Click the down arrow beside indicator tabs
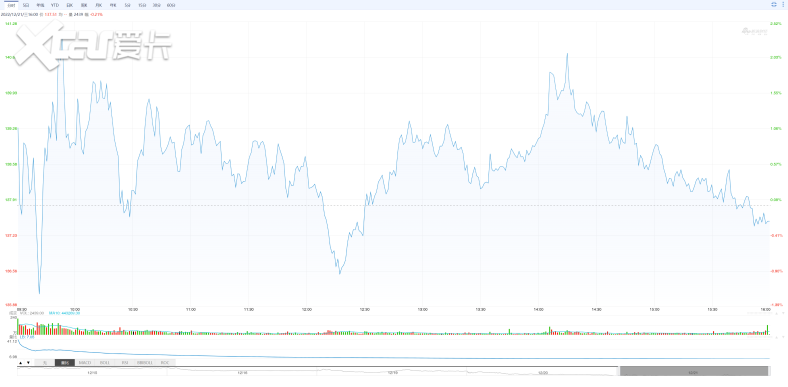This screenshot has height=387, width=788. click(x=28, y=362)
